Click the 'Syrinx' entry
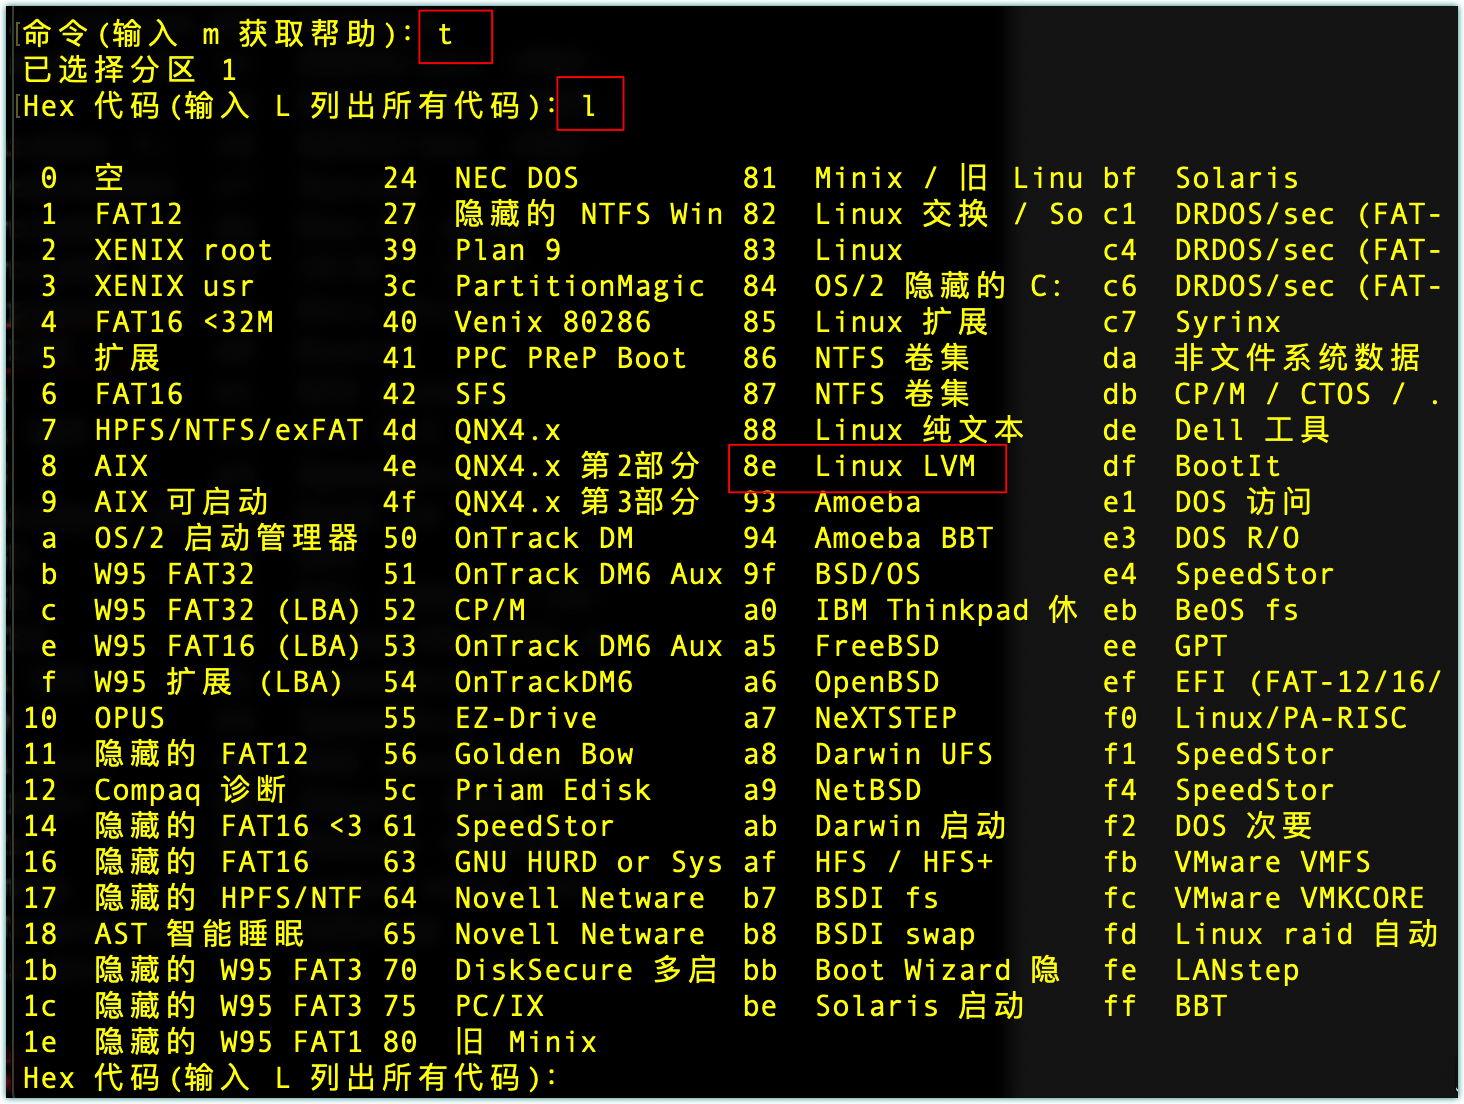Viewport: 1464px width, 1104px height. tap(1228, 322)
